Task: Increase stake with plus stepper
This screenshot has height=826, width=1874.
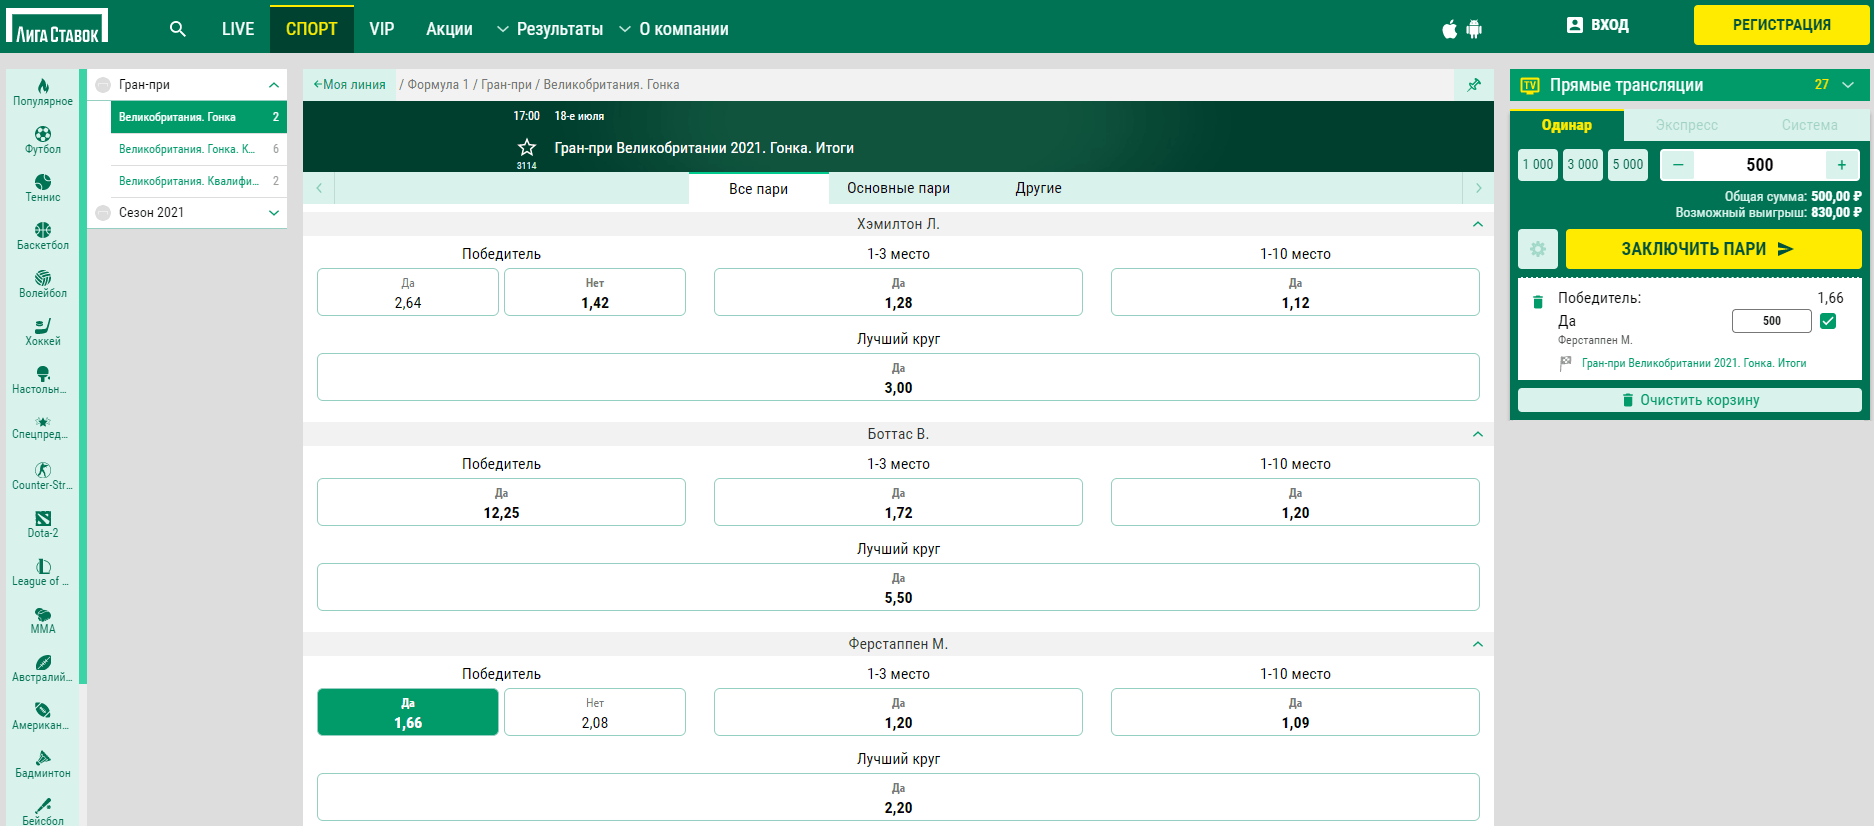Action: [1842, 165]
